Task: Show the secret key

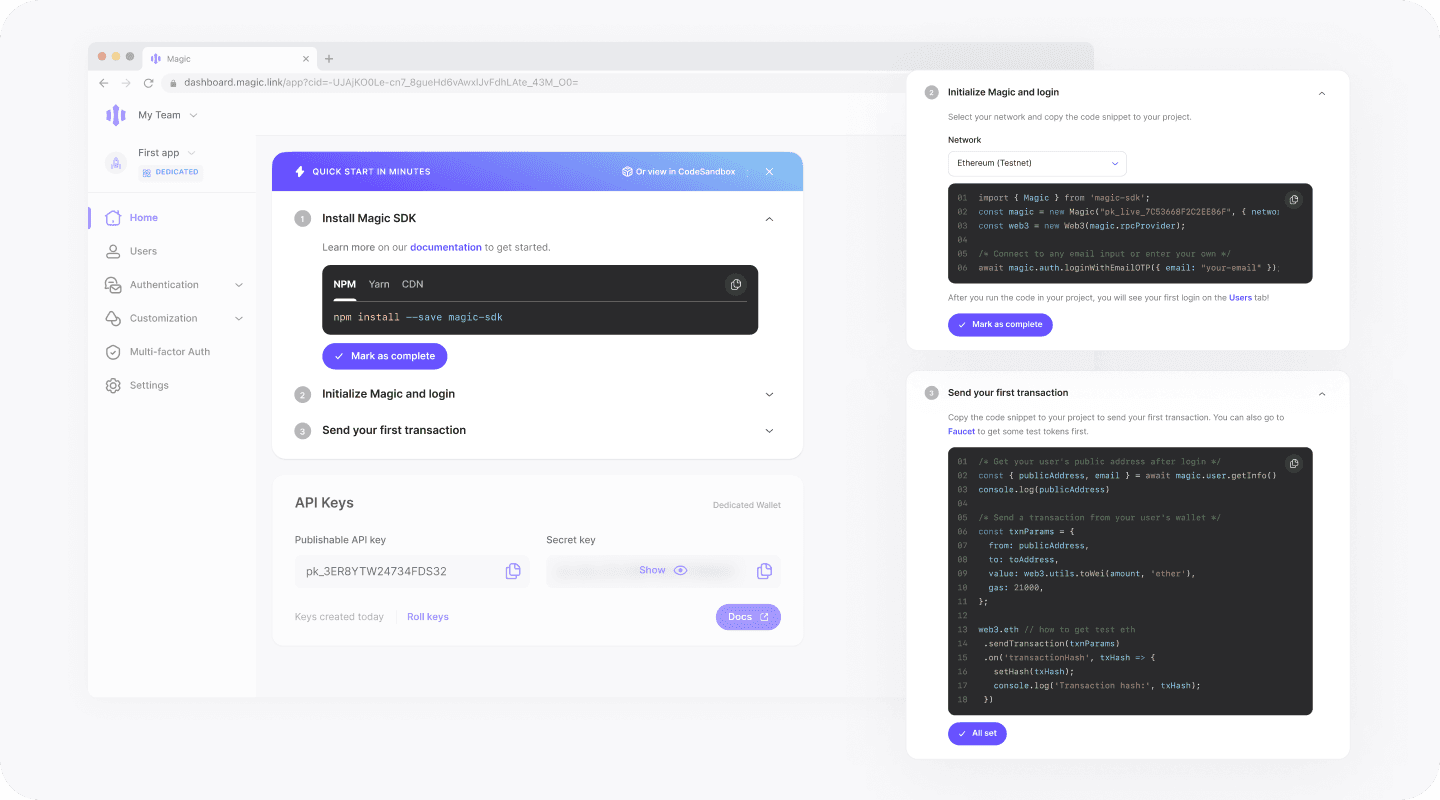Action: [663, 570]
